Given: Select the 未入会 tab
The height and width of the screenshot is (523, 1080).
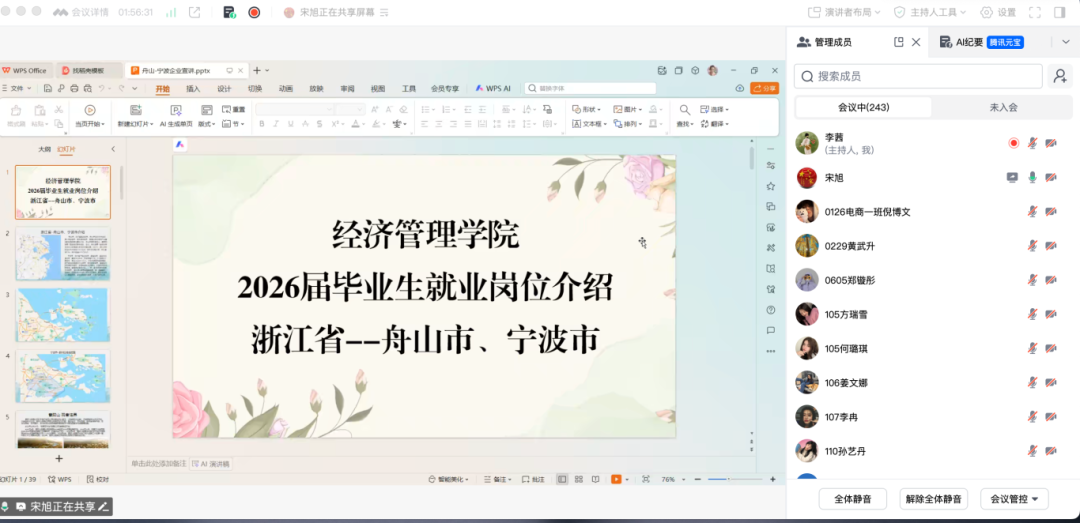Looking at the screenshot, I should pos(1003,107).
